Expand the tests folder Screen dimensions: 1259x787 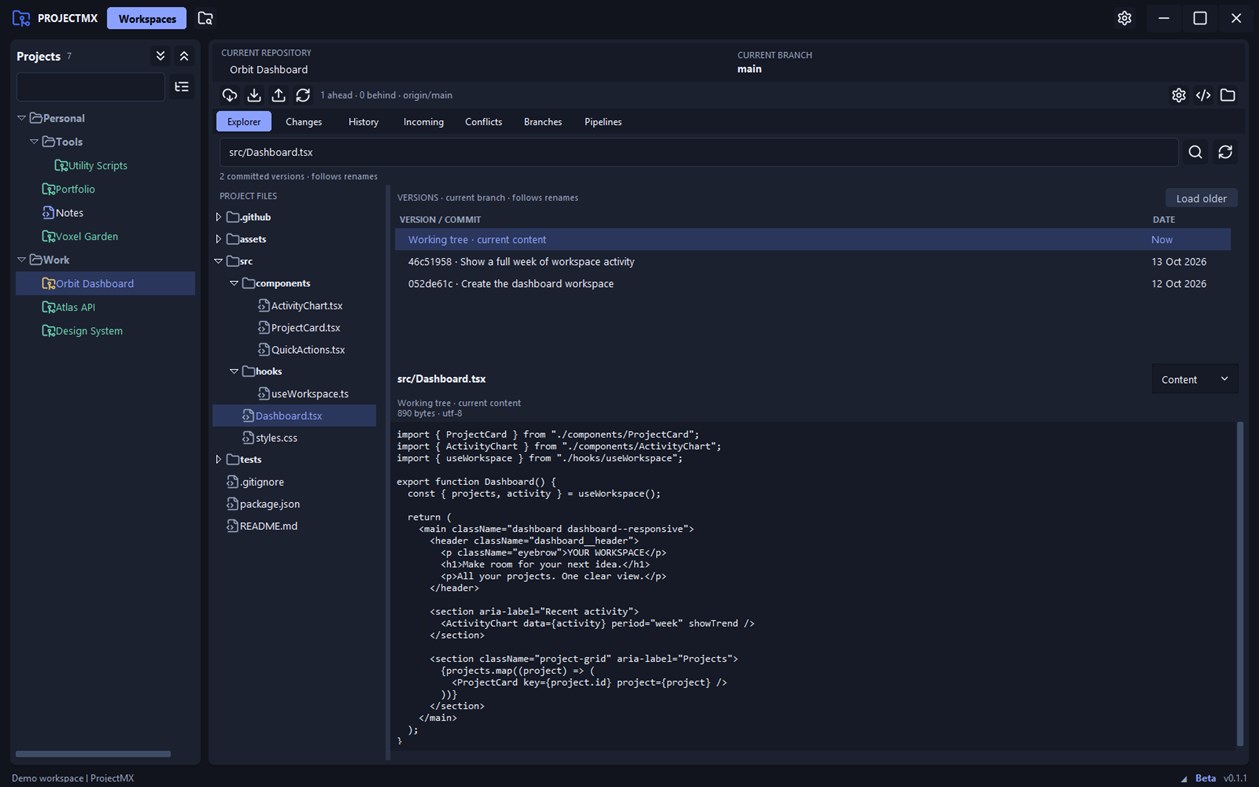(x=218, y=459)
